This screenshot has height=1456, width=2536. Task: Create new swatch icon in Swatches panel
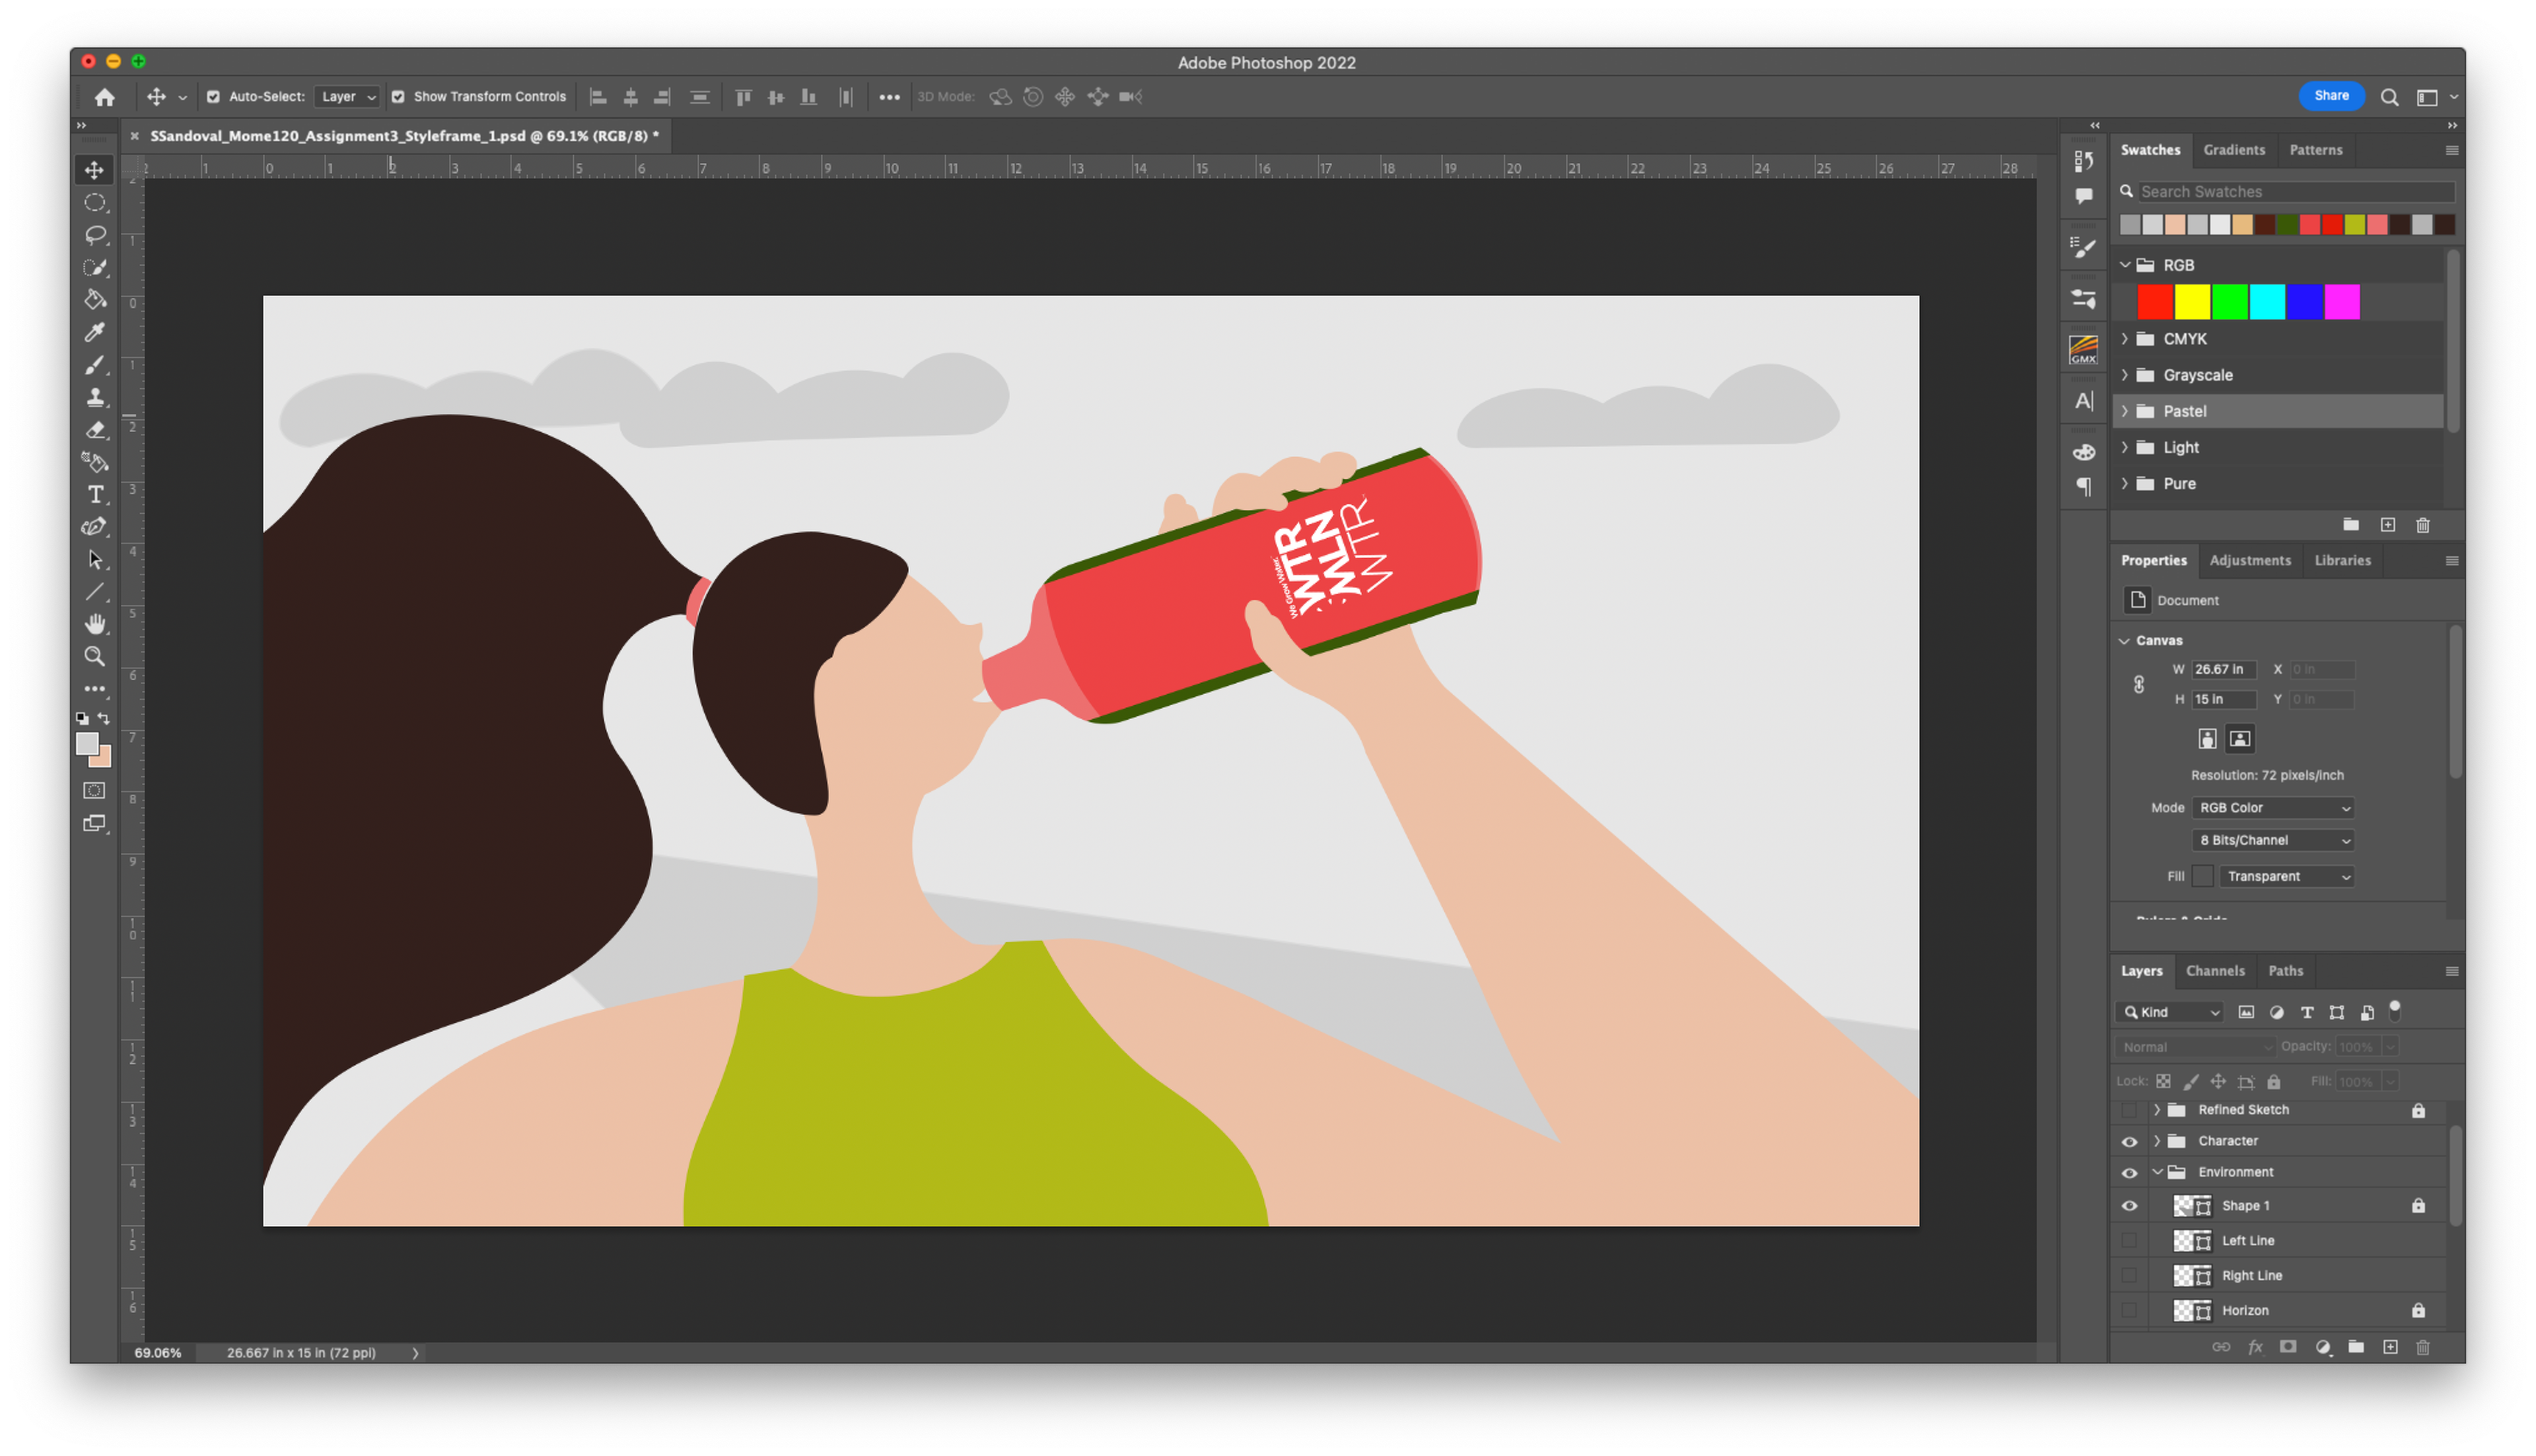2387,525
